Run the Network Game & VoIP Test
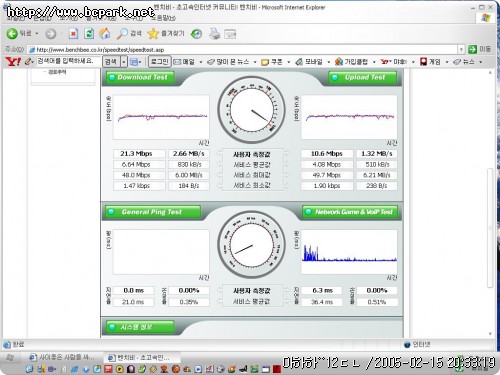 (350, 212)
